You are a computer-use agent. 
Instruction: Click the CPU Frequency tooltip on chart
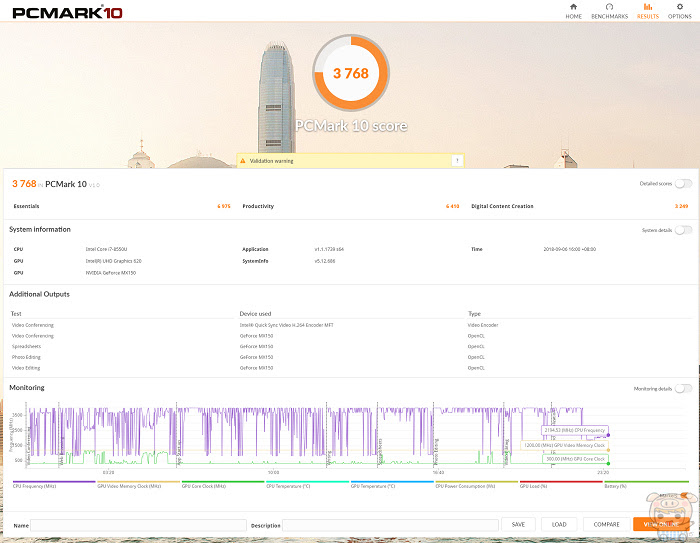pos(575,430)
